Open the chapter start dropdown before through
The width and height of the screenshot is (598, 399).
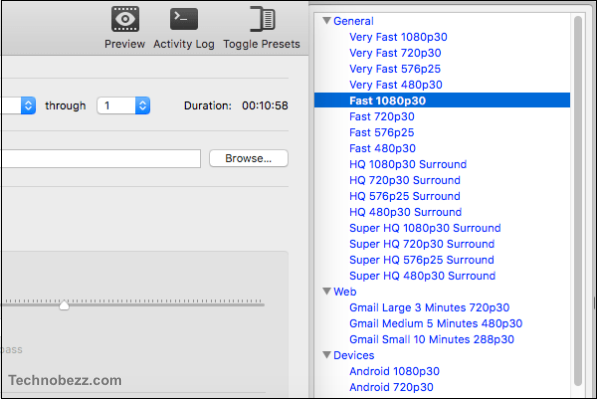tap(18, 106)
